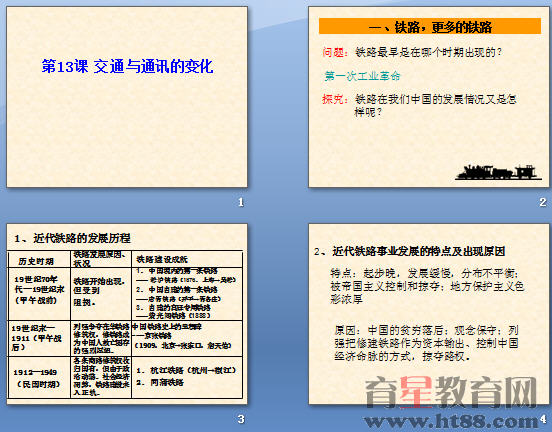Click the 特点 paragraph on slide 4
552x432 pixels.
pos(427,286)
